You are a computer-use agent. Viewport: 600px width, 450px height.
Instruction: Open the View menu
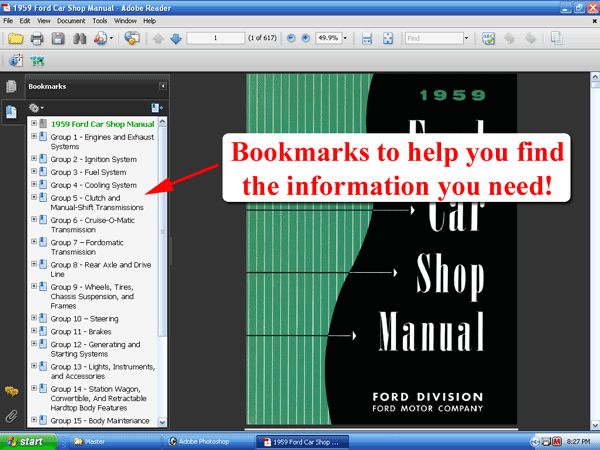click(x=44, y=21)
